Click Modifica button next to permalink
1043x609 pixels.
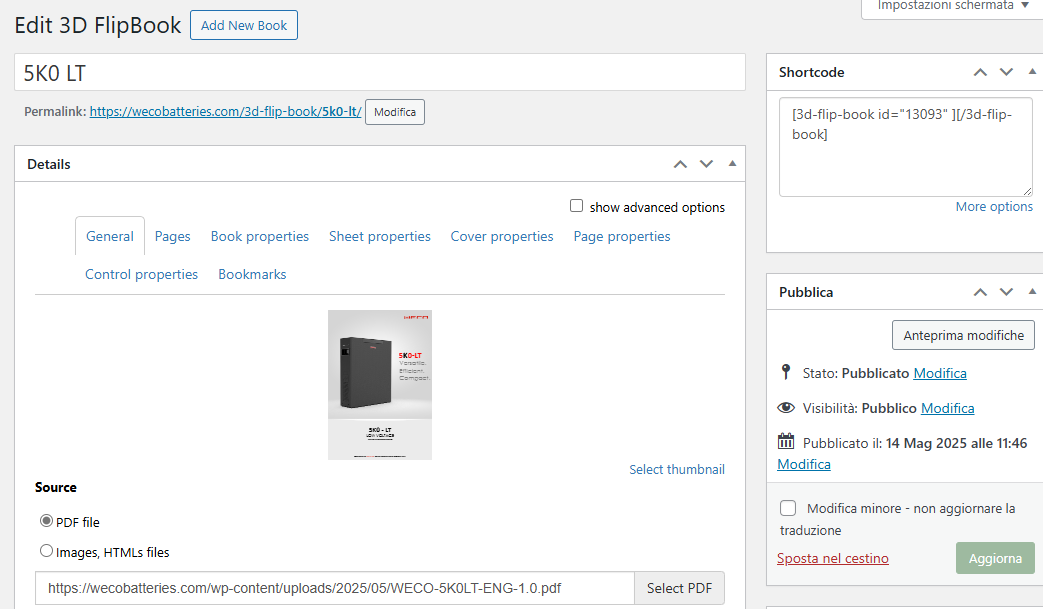[x=395, y=112]
